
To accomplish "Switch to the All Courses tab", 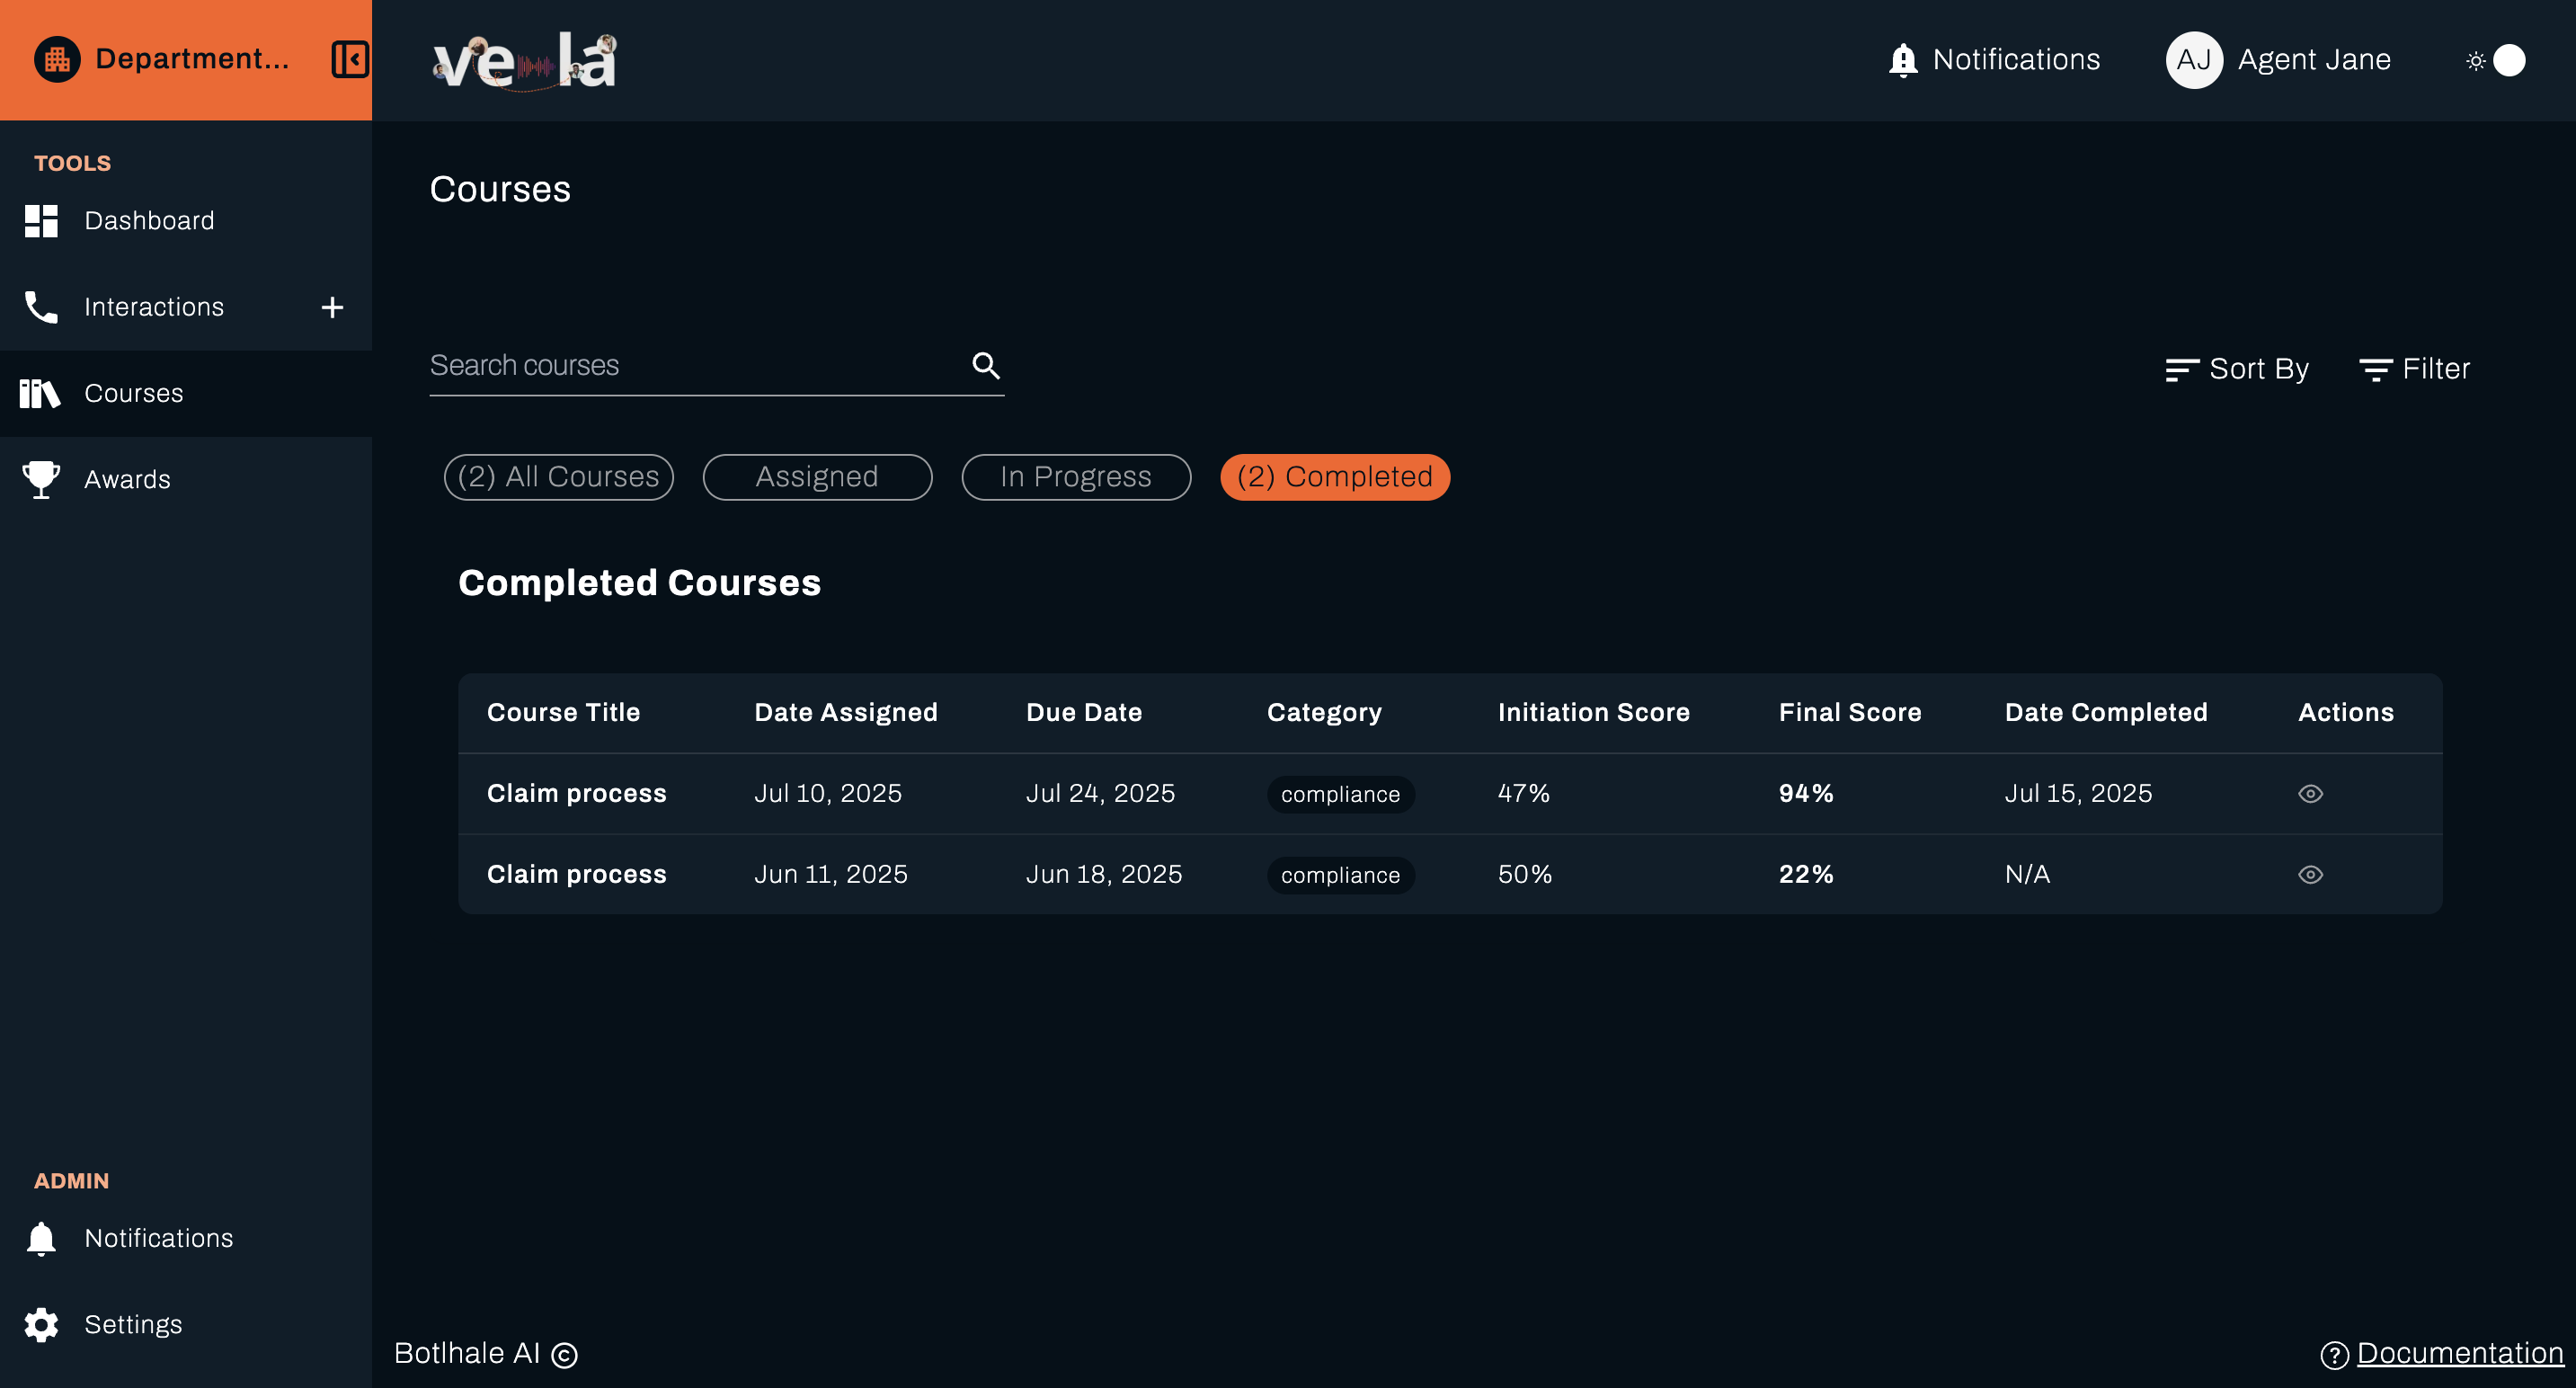I will pyautogui.click(x=558, y=477).
